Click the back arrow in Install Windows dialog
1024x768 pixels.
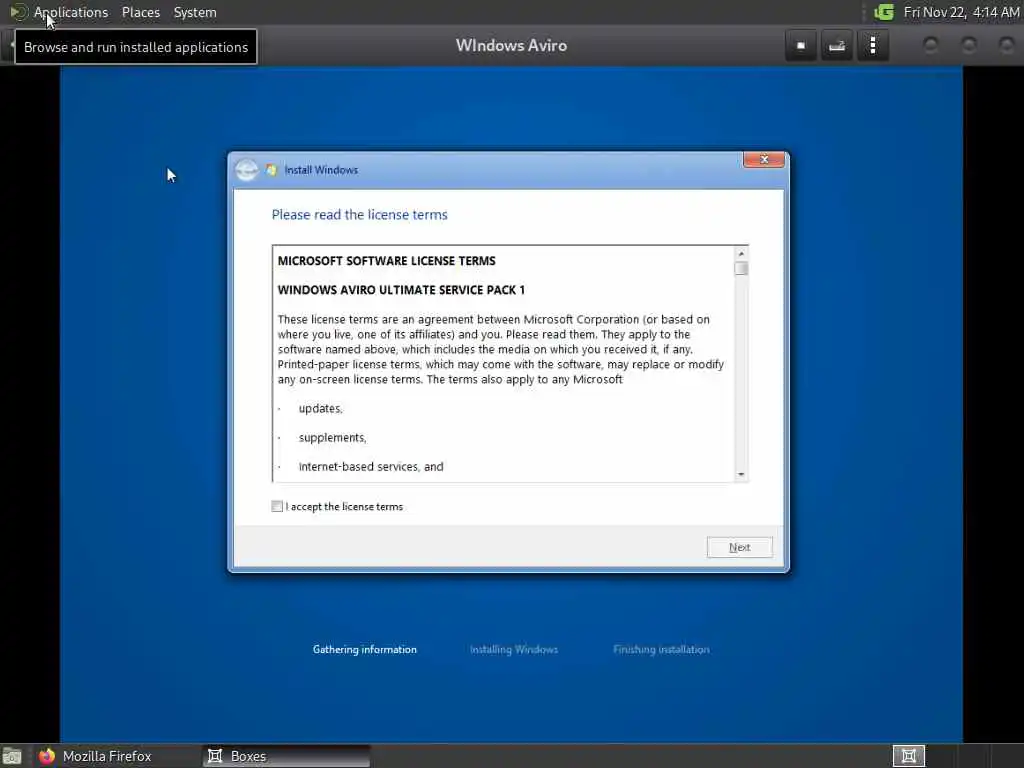point(246,170)
